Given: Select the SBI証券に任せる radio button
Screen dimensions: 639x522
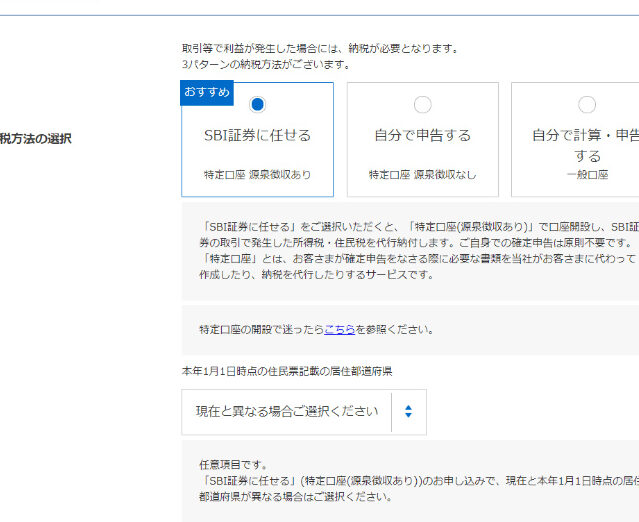Looking at the screenshot, I should (x=257, y=104).
